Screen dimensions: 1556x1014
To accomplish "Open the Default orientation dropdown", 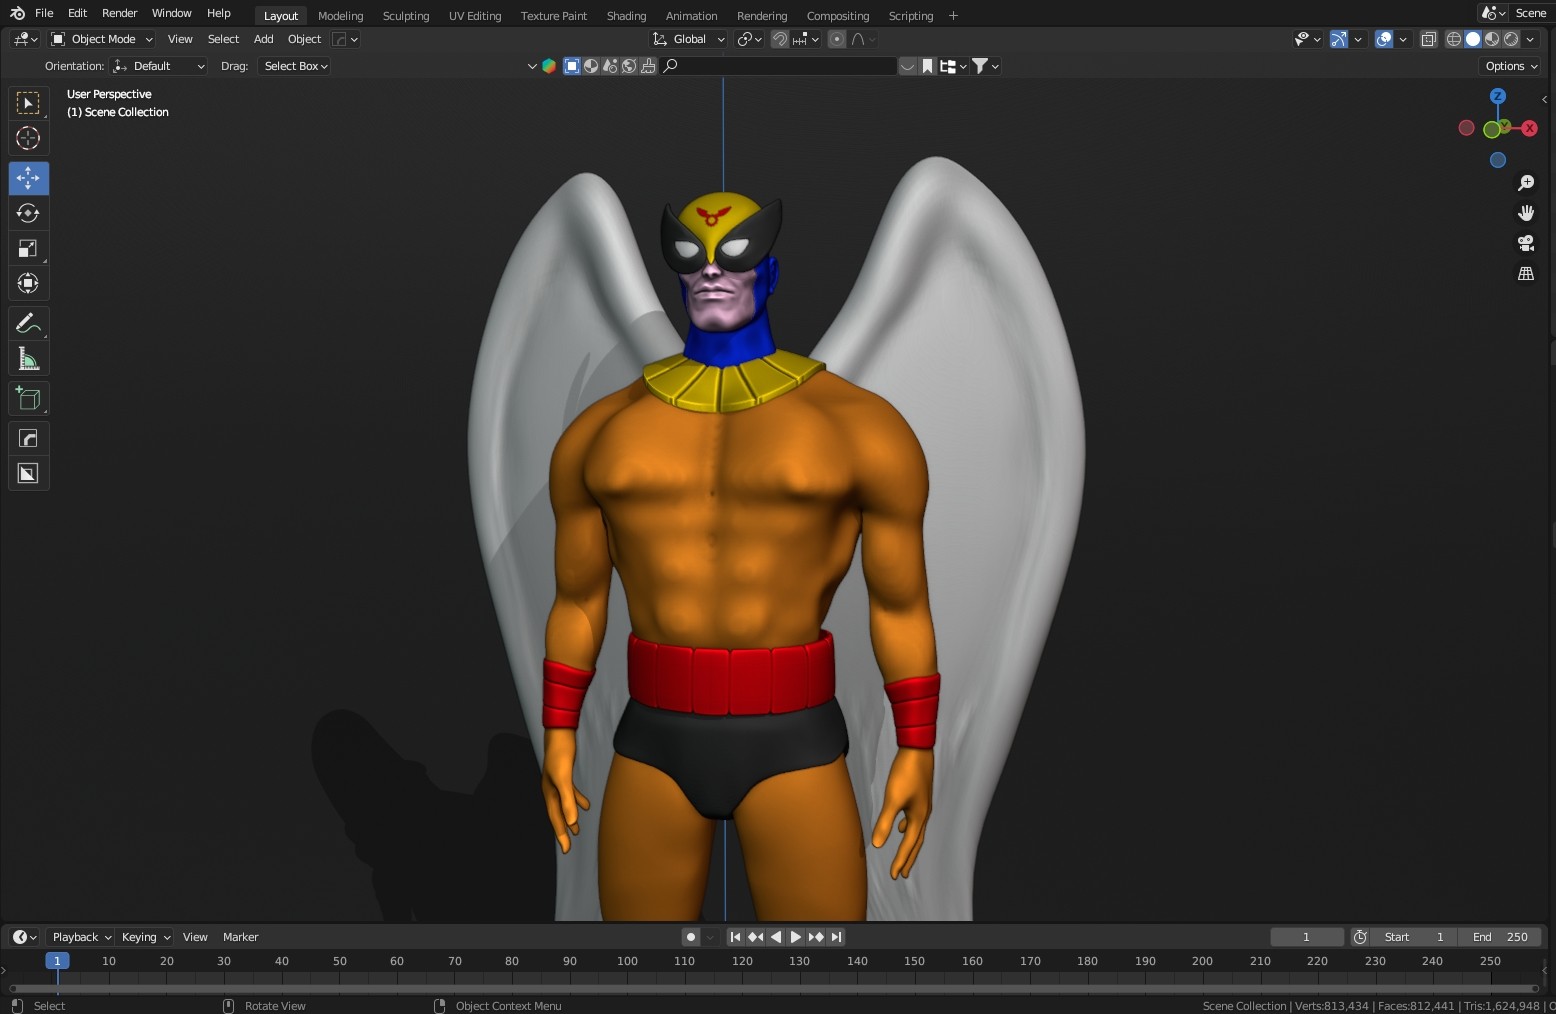I will [x=159, y=66].
